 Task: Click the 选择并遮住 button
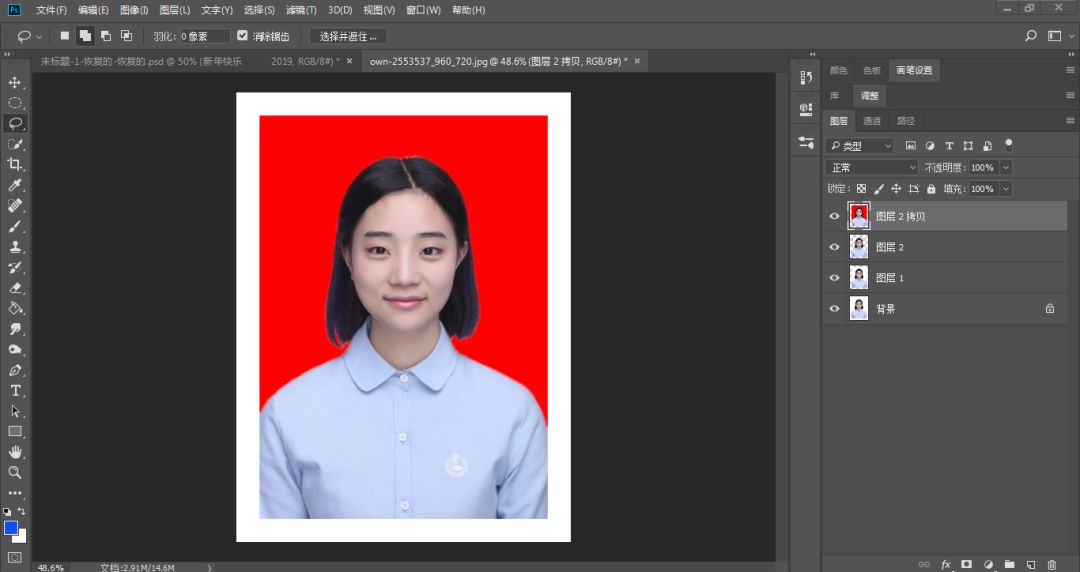tap(348, 36)
